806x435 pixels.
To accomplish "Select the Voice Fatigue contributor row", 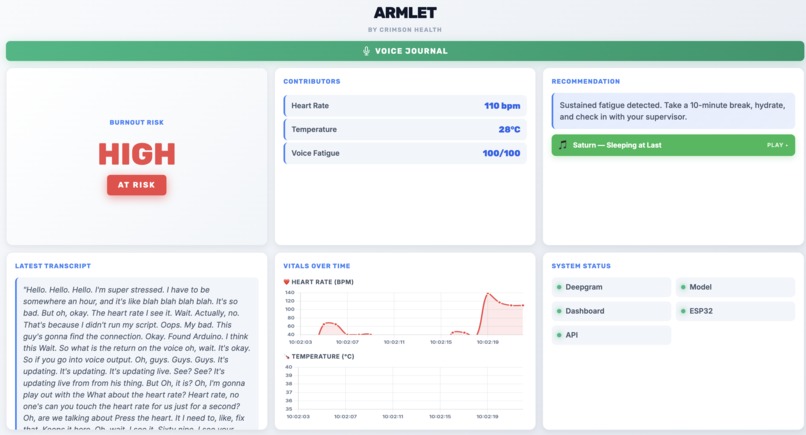I will tap(405, 153).
